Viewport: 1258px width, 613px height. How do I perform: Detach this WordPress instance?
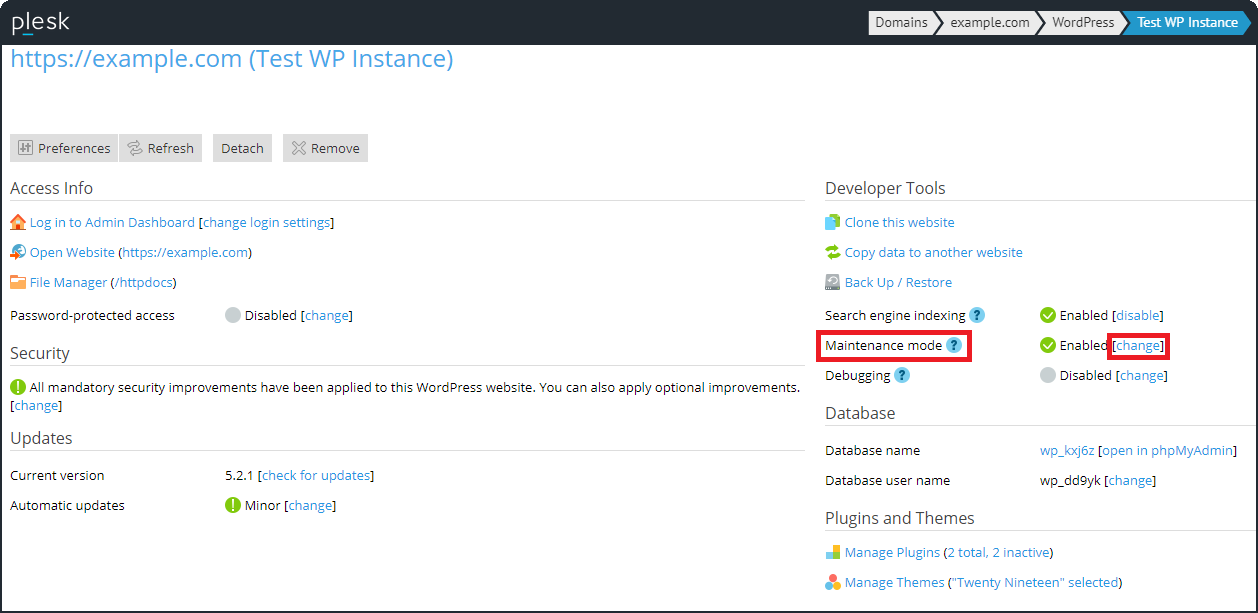242,148
